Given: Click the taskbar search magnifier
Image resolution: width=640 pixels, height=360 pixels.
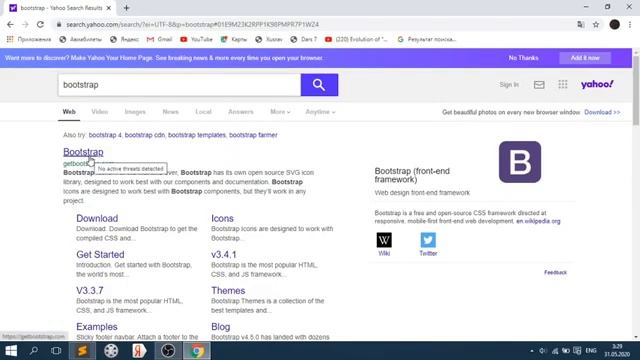Looking at the screenshot, I should (x=34, y=351).
